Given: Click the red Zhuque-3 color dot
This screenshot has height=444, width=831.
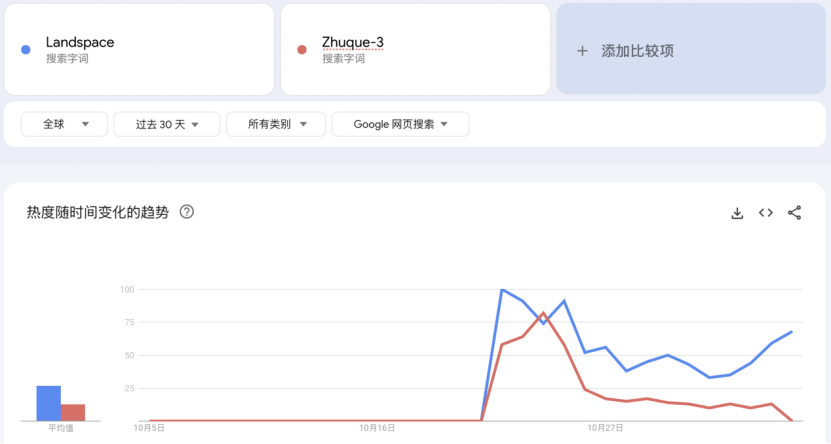Looking at the screenshot, I should [x=302, y=50].
